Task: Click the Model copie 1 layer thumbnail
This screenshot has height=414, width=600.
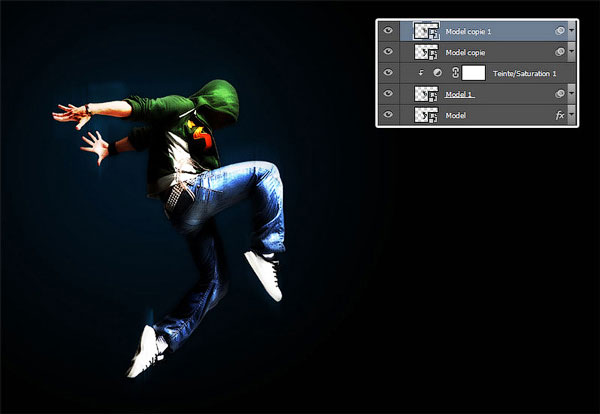Action: 426,31
